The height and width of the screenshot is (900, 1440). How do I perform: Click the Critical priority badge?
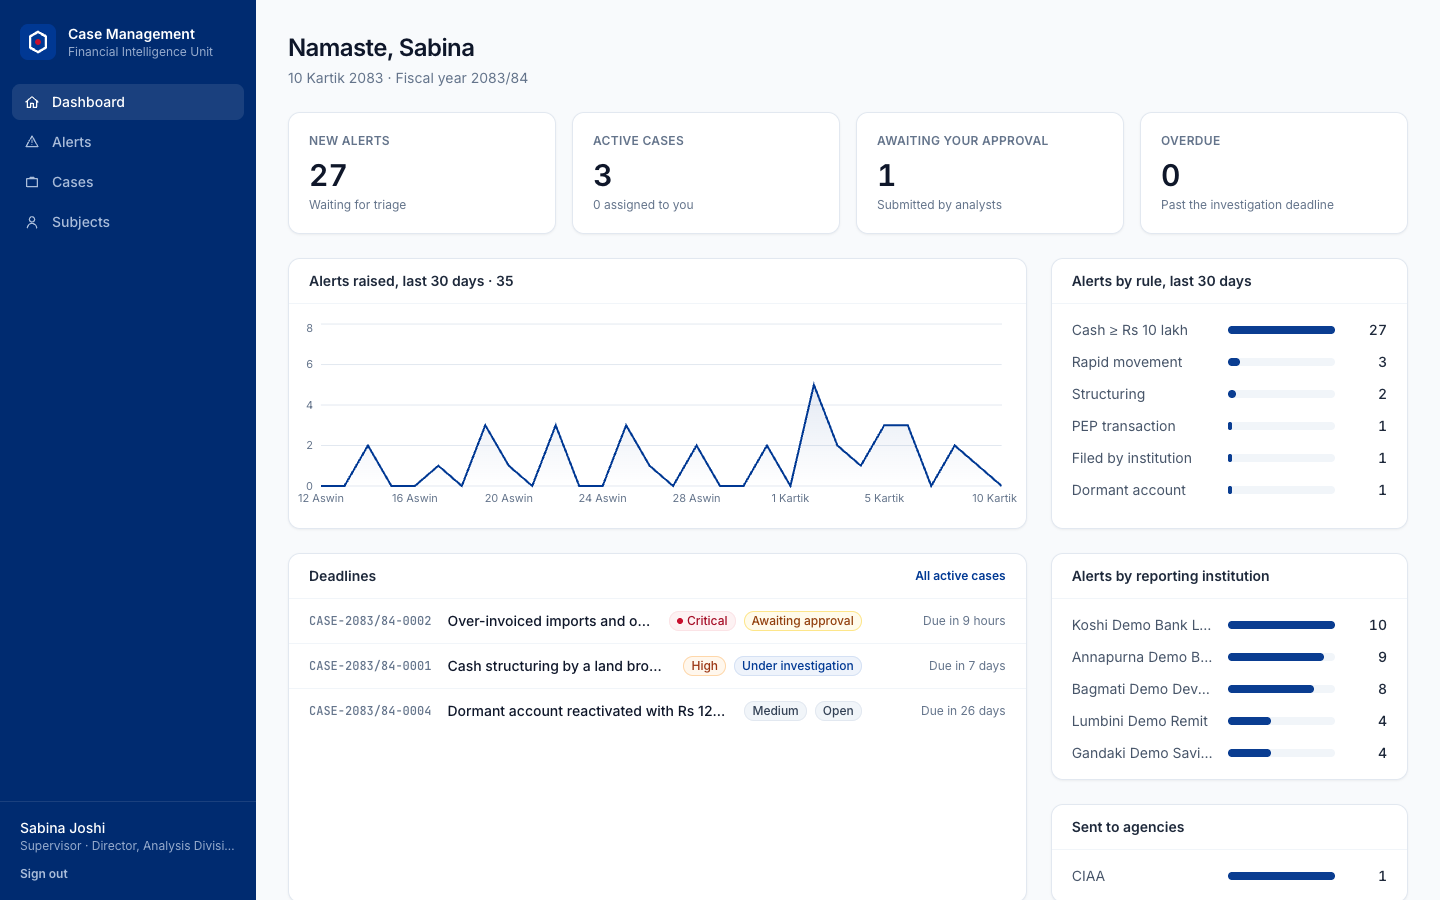702,621
